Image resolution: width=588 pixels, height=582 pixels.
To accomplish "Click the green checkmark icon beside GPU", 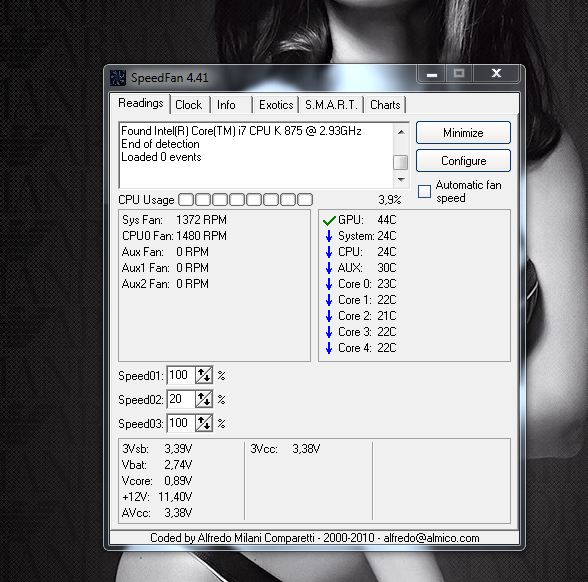I will 329,220.
